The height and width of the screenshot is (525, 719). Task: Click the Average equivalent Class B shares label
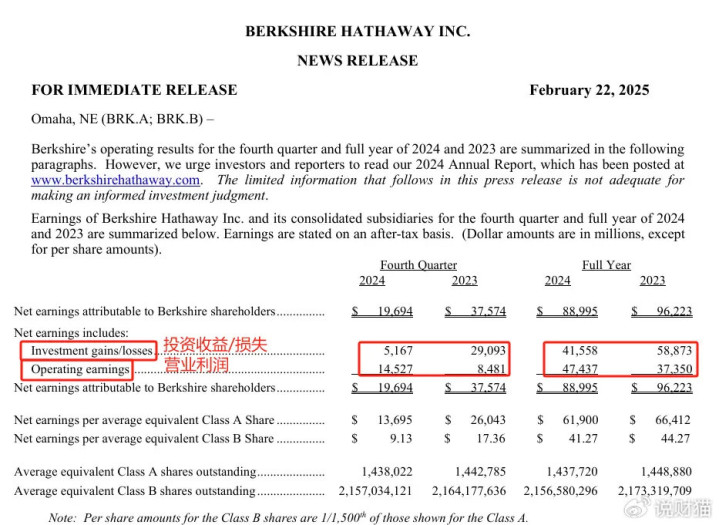coord(135,491)
